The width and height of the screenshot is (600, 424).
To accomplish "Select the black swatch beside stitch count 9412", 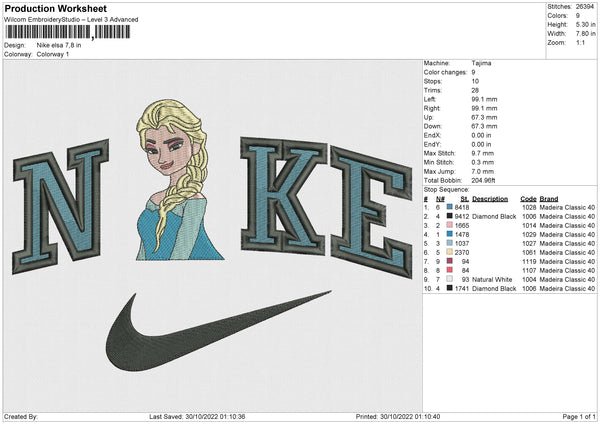I will click(x=450, y=216).
